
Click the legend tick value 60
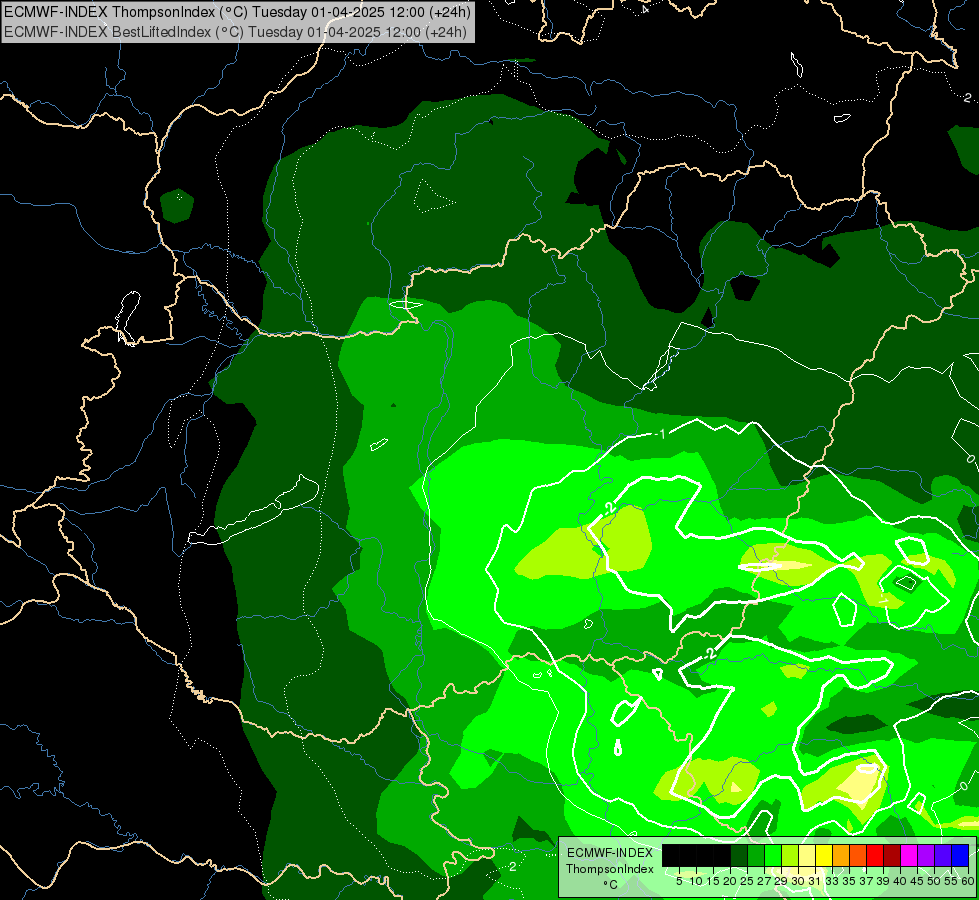pos(967,881)
